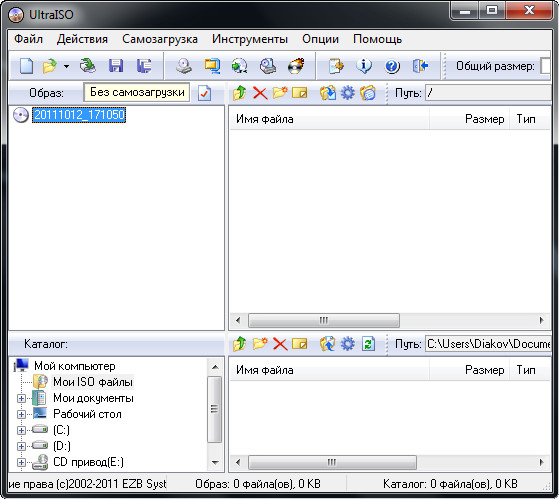Expand the (C:) drive node
This screenshot has height=500, width=560.
[21, 430]
